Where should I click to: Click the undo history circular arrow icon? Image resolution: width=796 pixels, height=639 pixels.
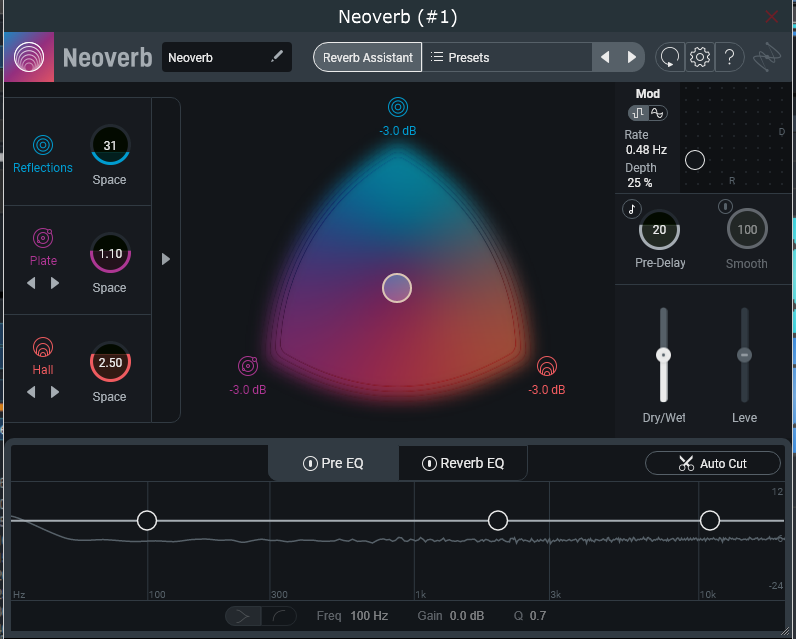(x=670, y=57)
